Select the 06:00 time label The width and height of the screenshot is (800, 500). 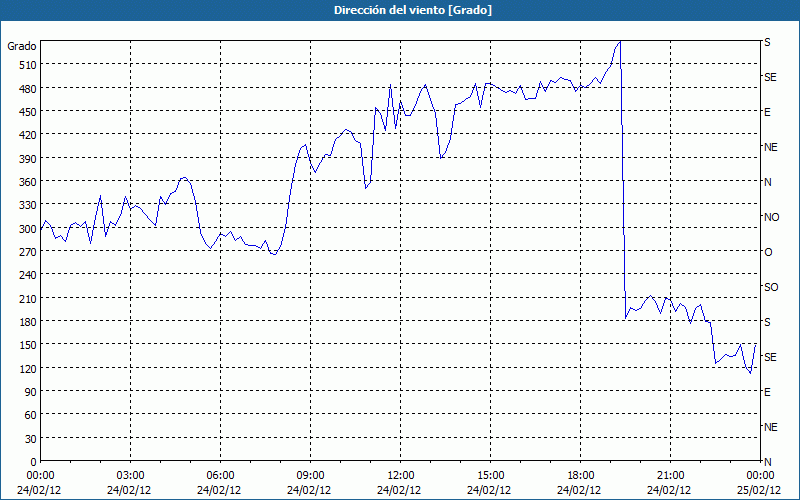tap(220, 476)
